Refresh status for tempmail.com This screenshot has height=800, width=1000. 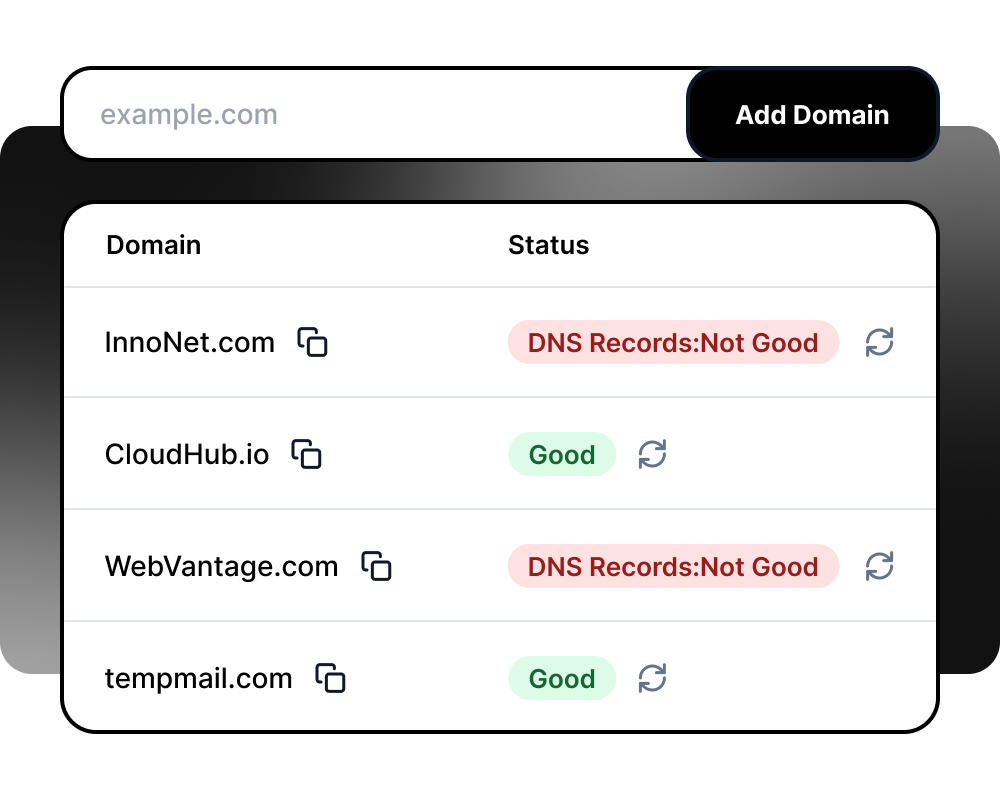pos(652,678)
